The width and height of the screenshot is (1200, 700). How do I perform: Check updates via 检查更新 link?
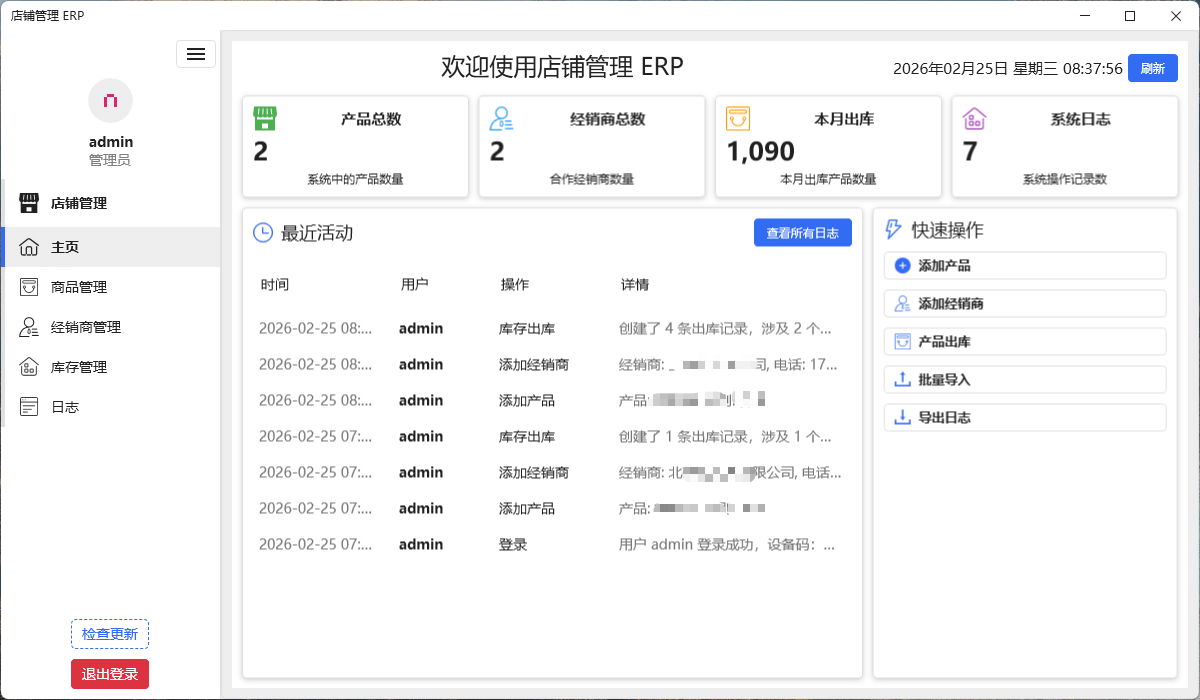[109, 633]
